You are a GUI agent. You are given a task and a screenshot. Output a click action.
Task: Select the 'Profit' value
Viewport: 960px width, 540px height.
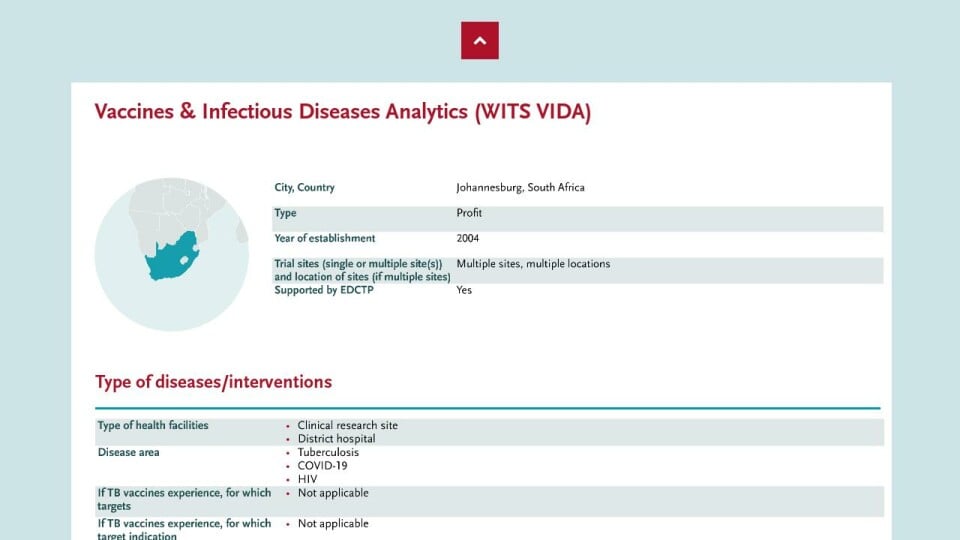469,213
